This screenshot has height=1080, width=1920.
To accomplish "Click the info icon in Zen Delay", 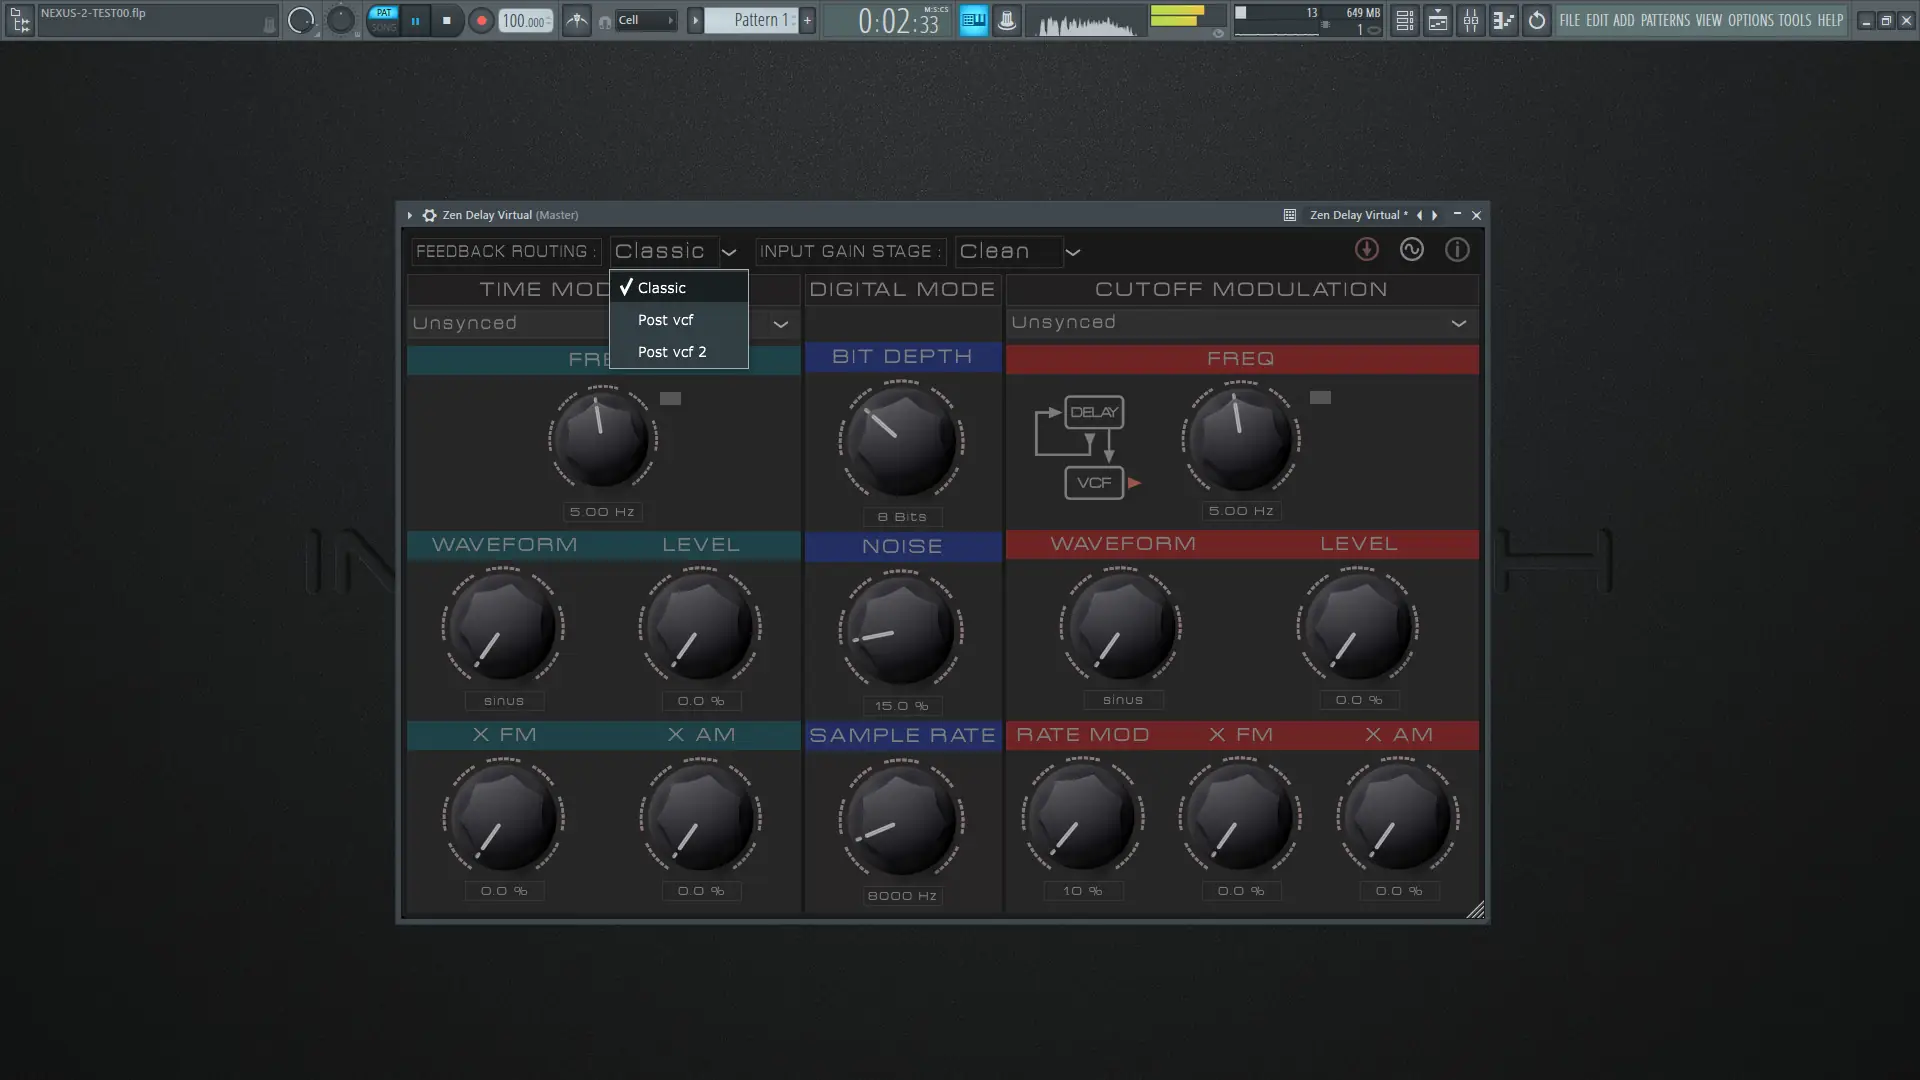I will 1457,250.
